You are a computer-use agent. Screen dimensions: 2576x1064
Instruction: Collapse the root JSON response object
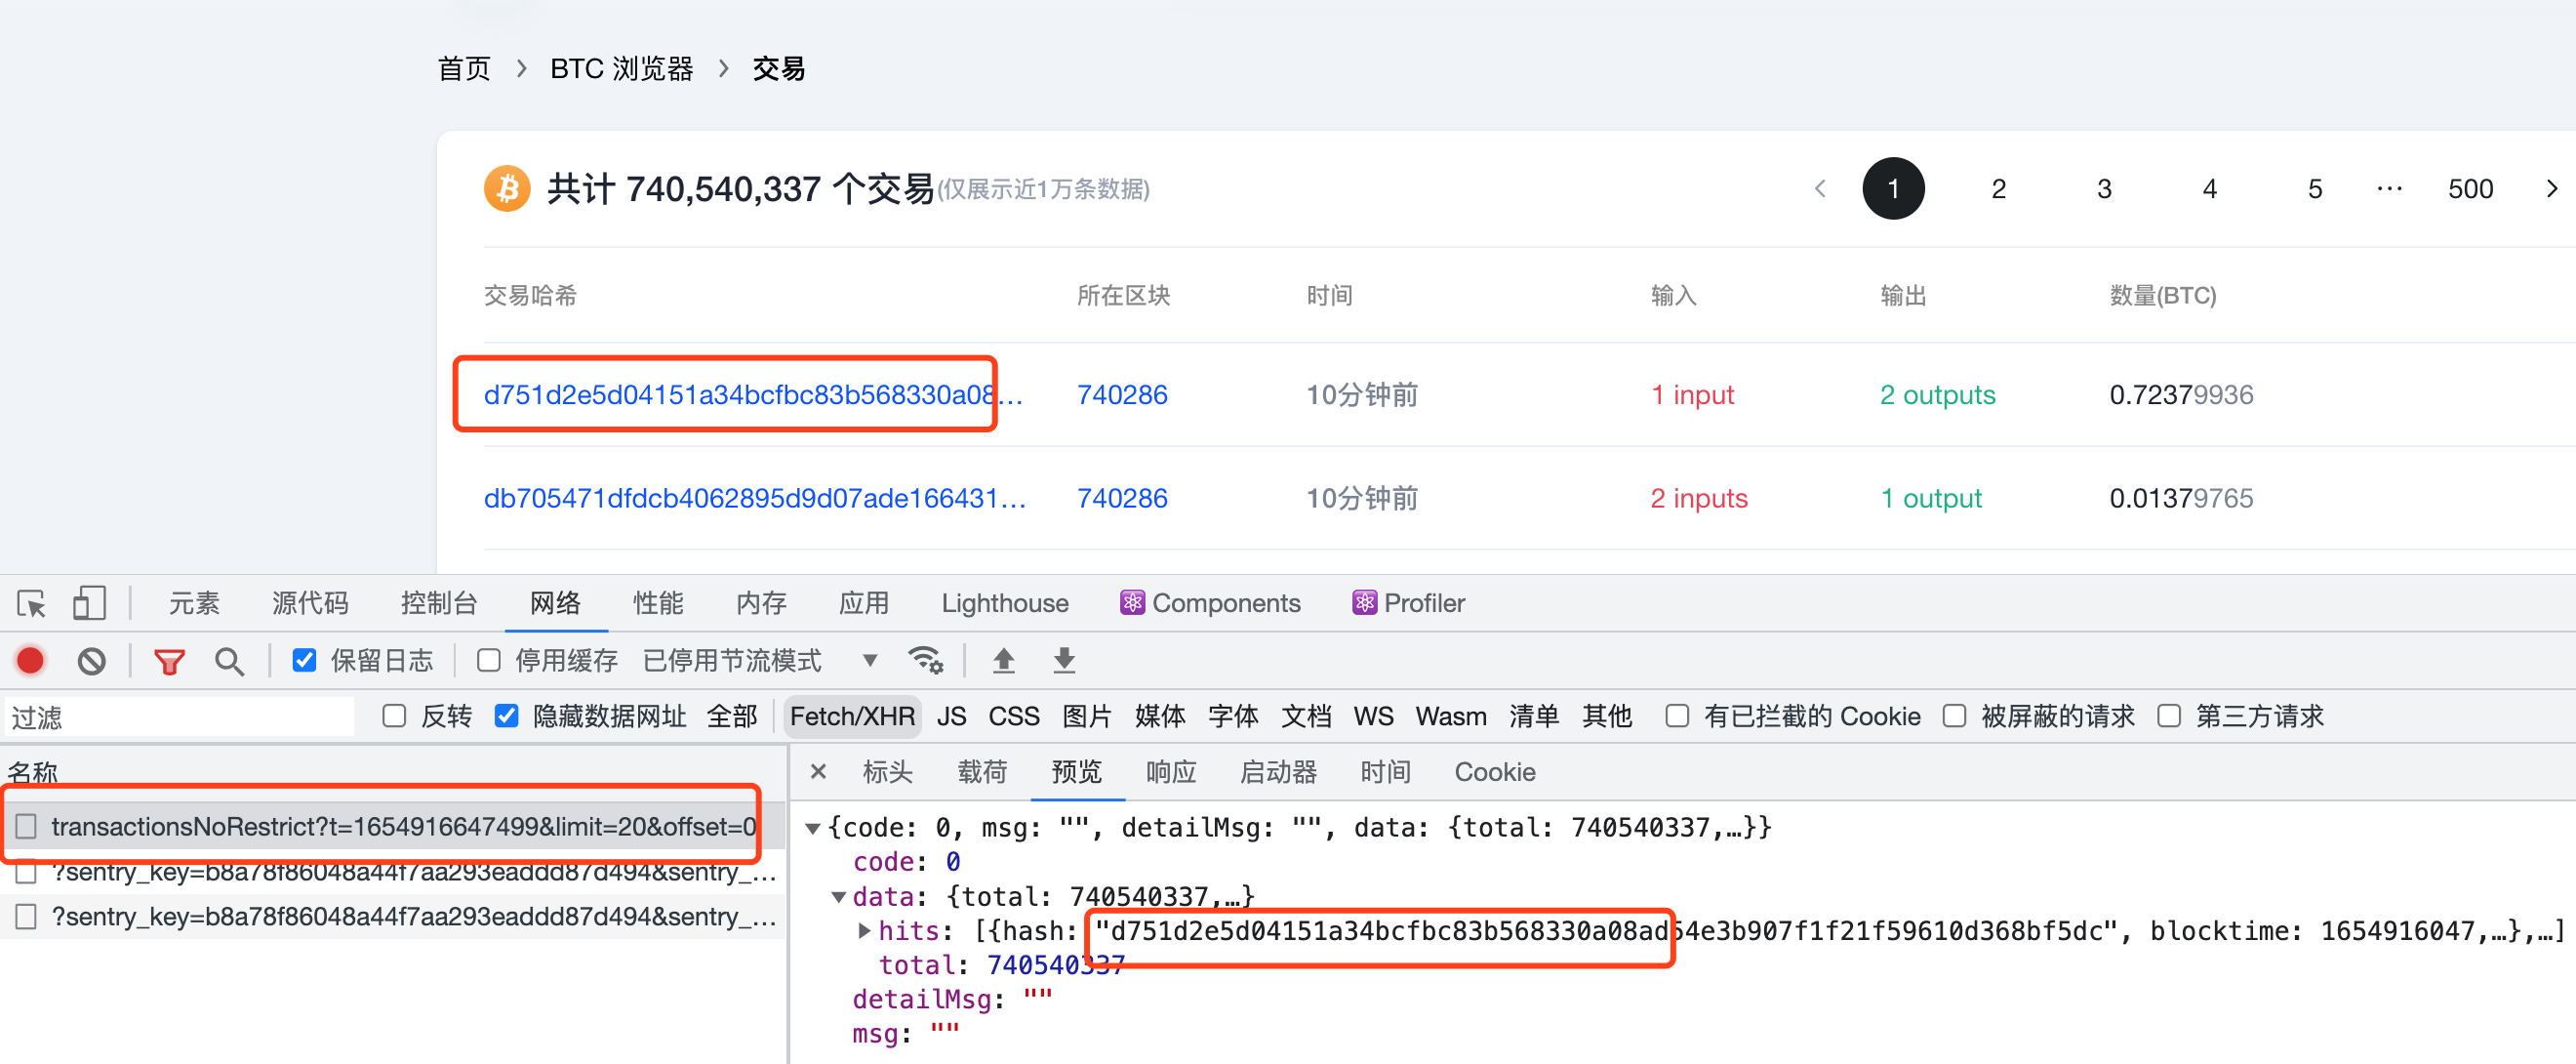(x=813, y=828)
